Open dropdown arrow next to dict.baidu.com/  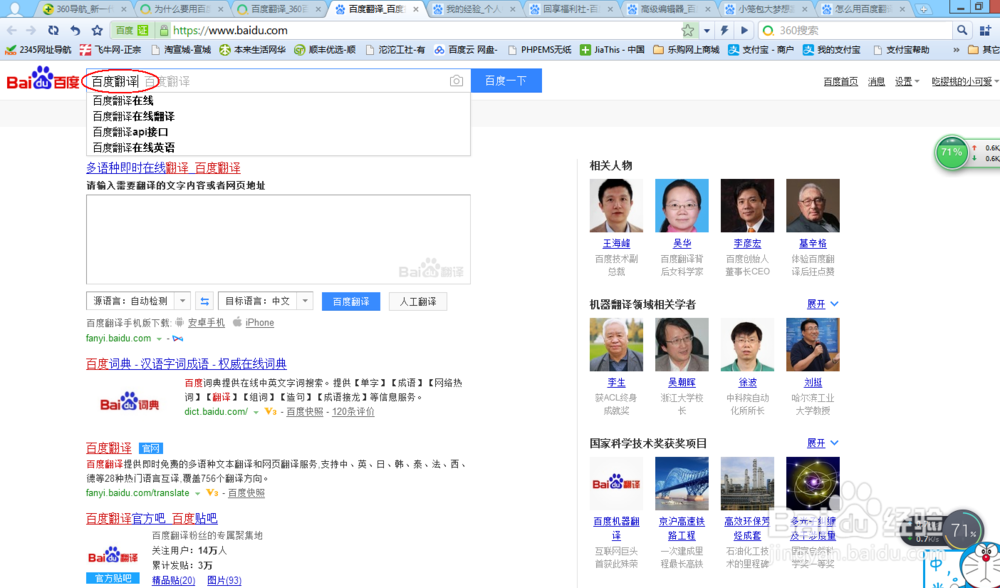click(256, 412)
